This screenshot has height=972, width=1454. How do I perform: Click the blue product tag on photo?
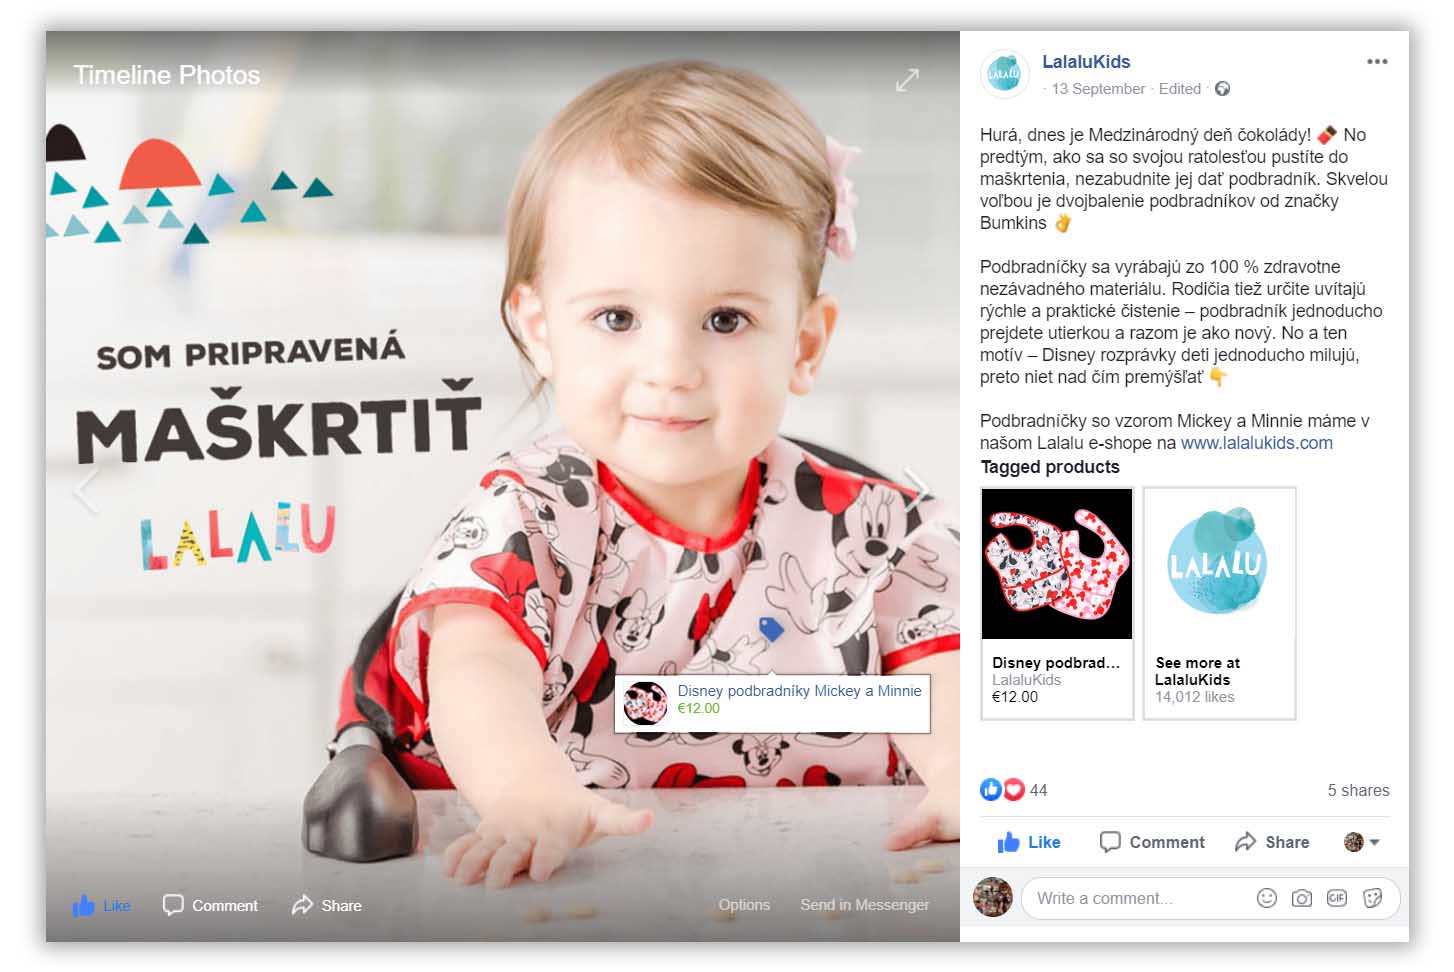(x=770, y=628)
